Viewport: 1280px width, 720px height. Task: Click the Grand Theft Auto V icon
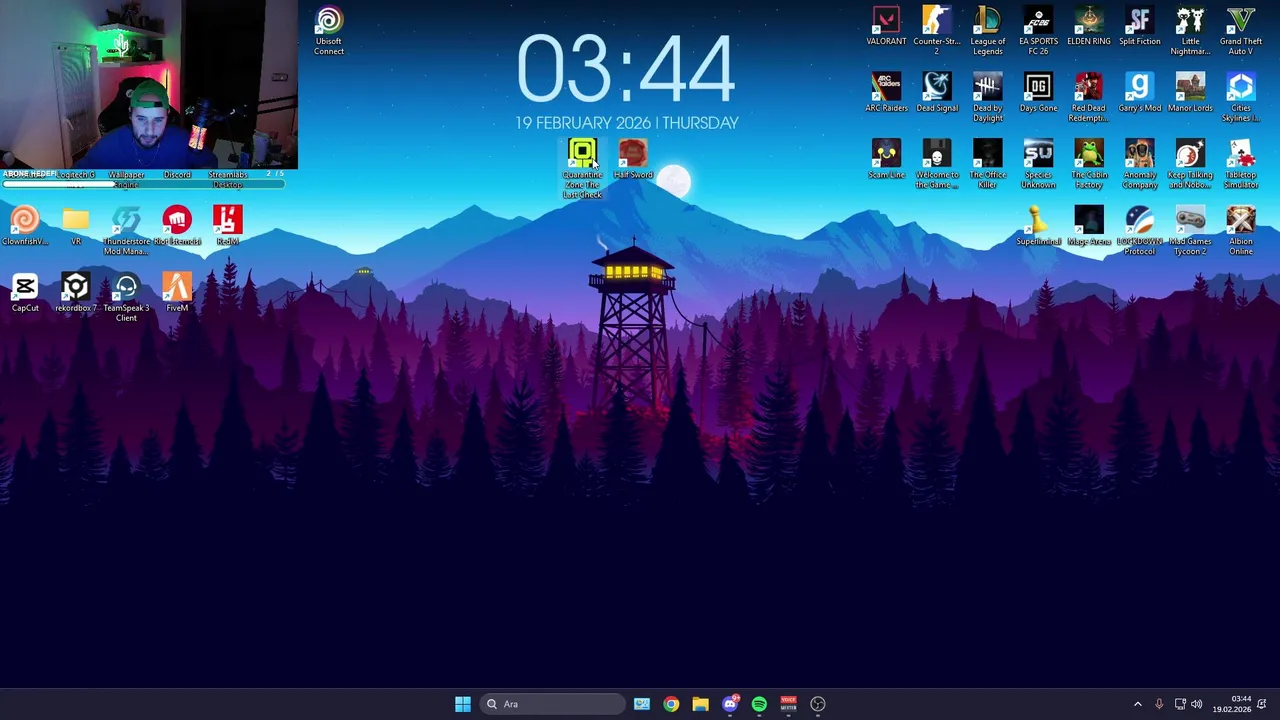click(x=1241, y=31)
